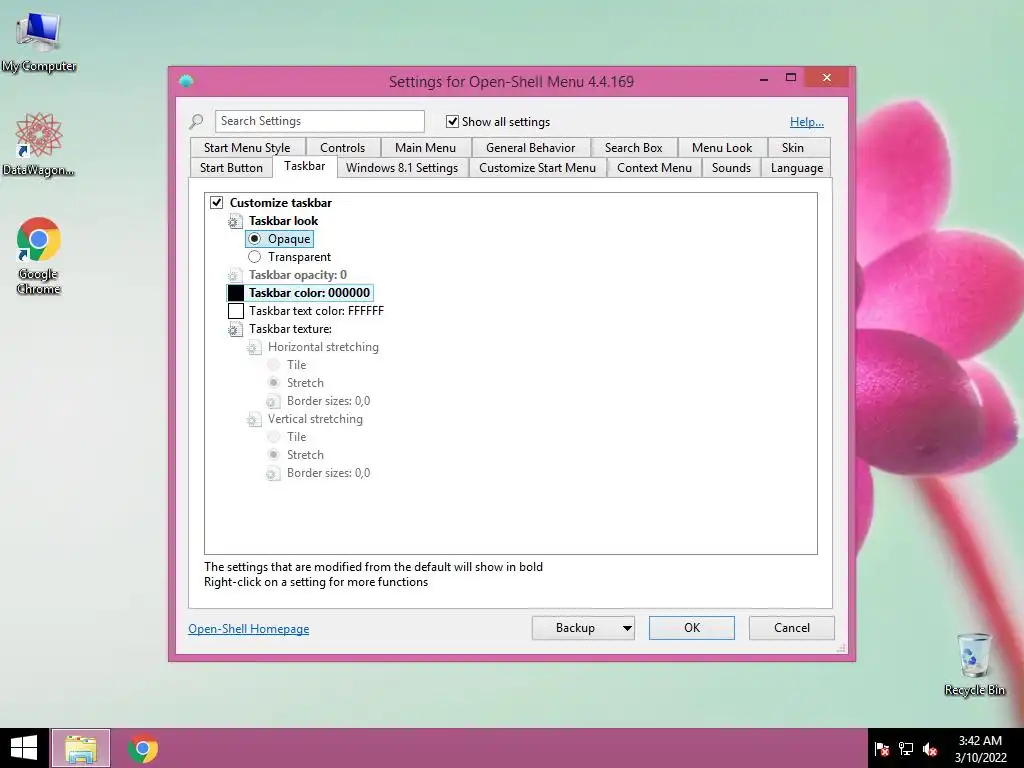The height and width of the screenshot is (768, 1024).
Task: Click the gear icon beside Taskbar opacity
Action: tap(235, 275)
